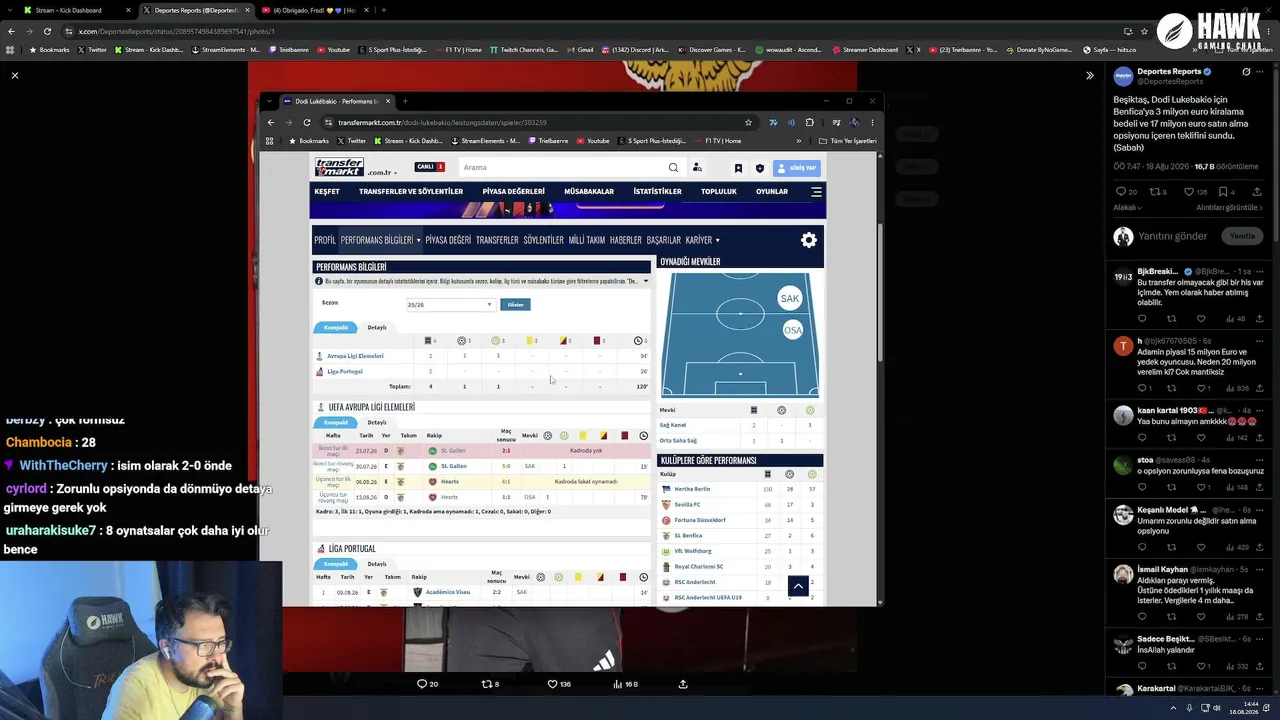Click the Transfermarkt watchlist bookmark icon
The width and height of the screenshot is (1280, 720).
tap(738, 168)
